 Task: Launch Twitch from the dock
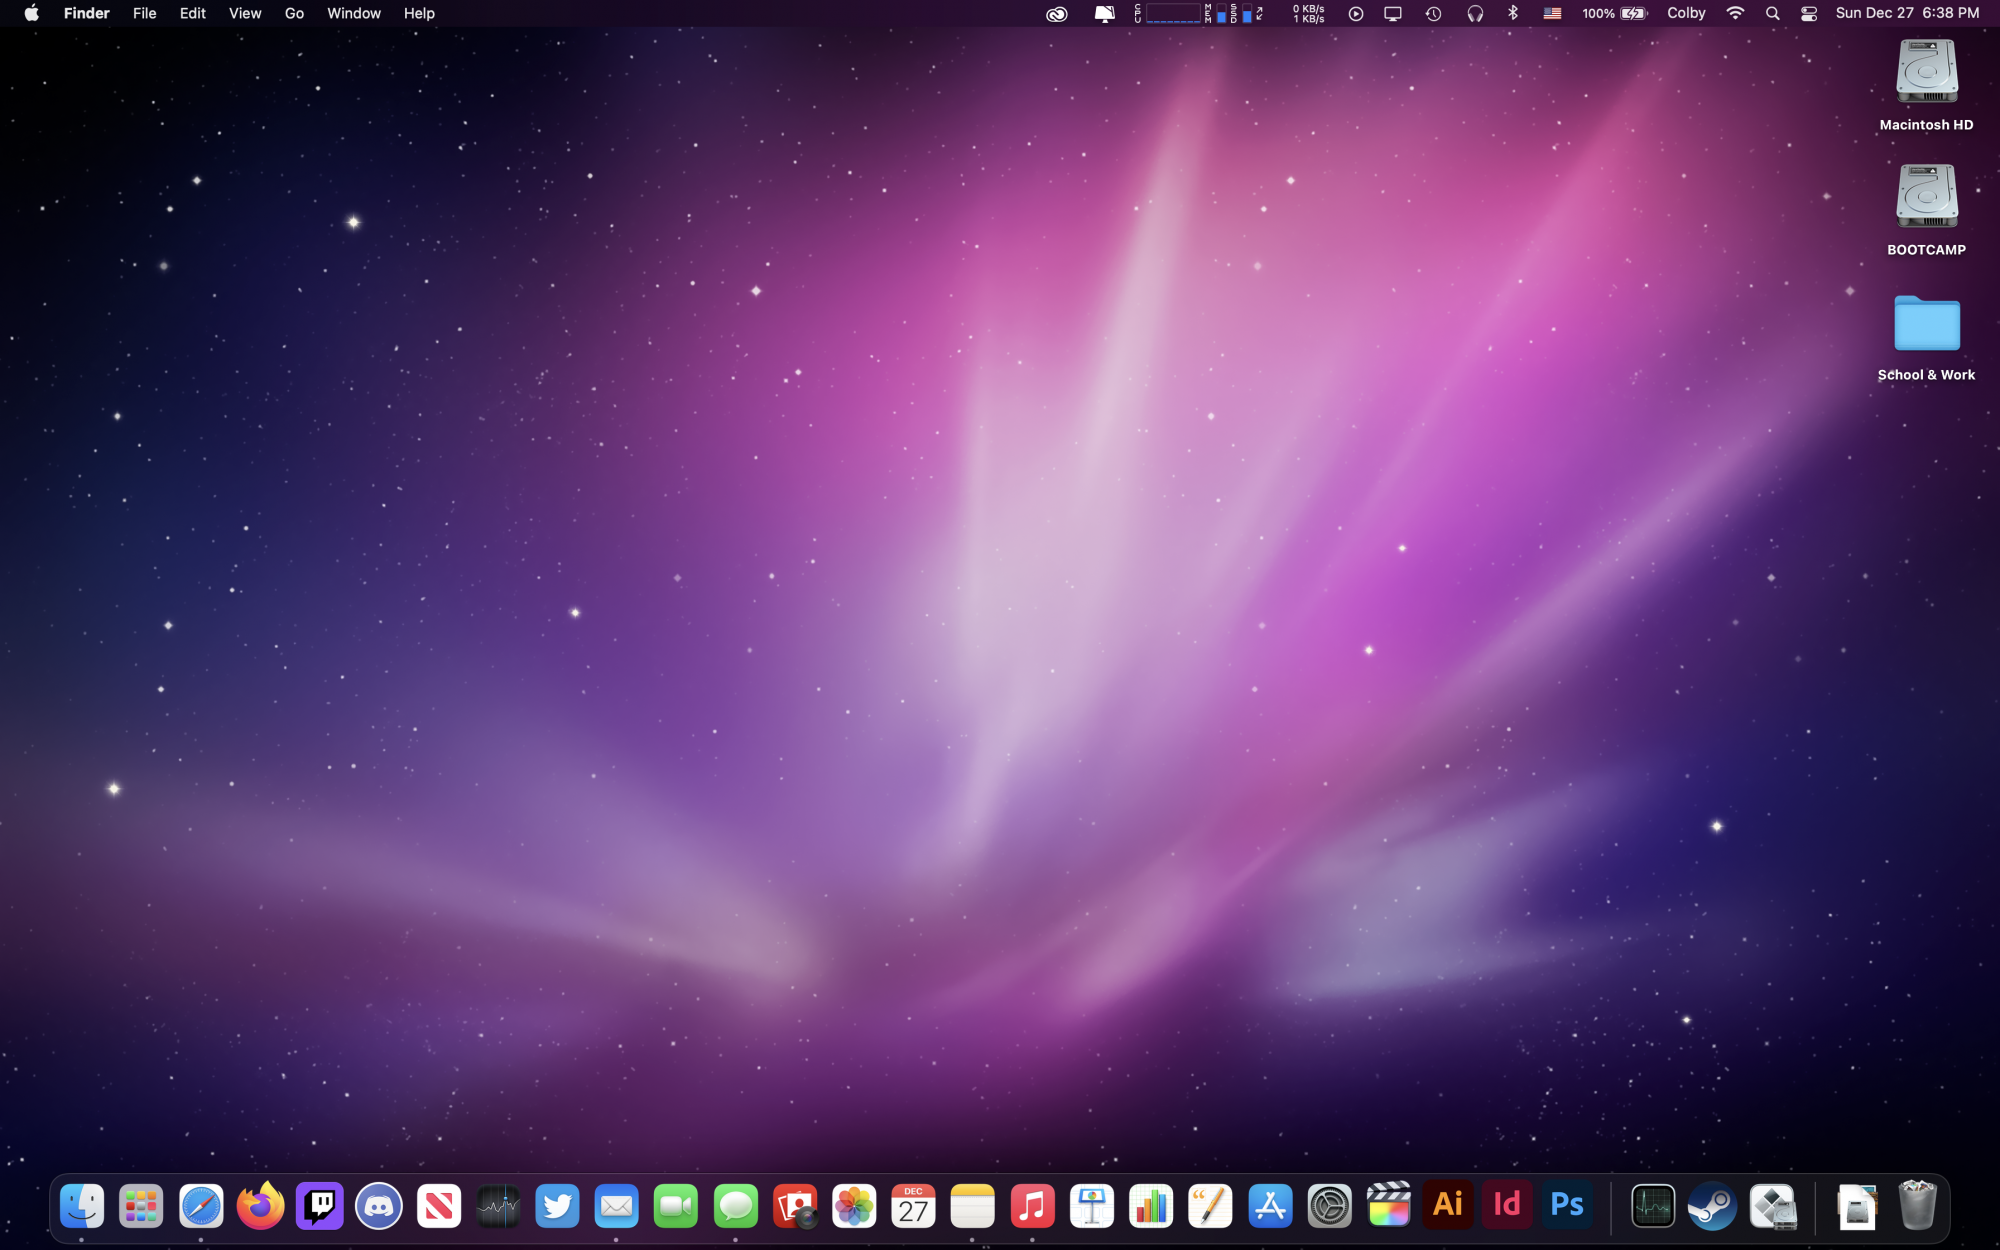pyautogui.click(x=320, y=1206)
